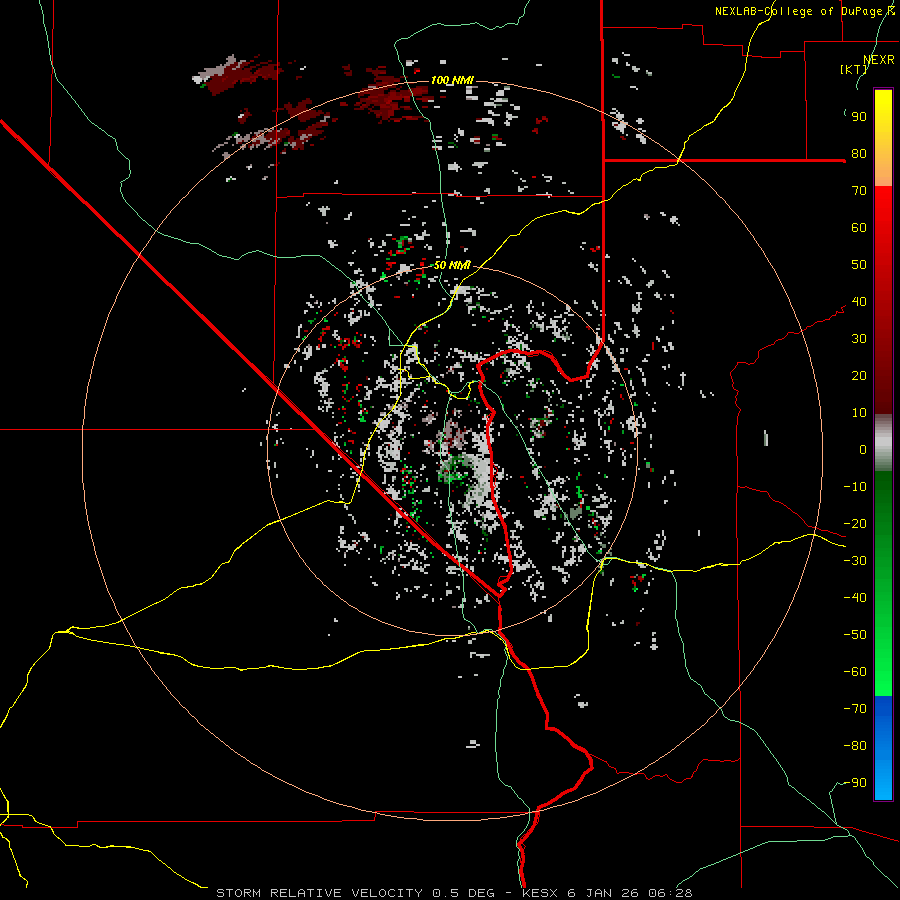Click the positive 80 scale label
900x900 pixels.
[859, 154]
